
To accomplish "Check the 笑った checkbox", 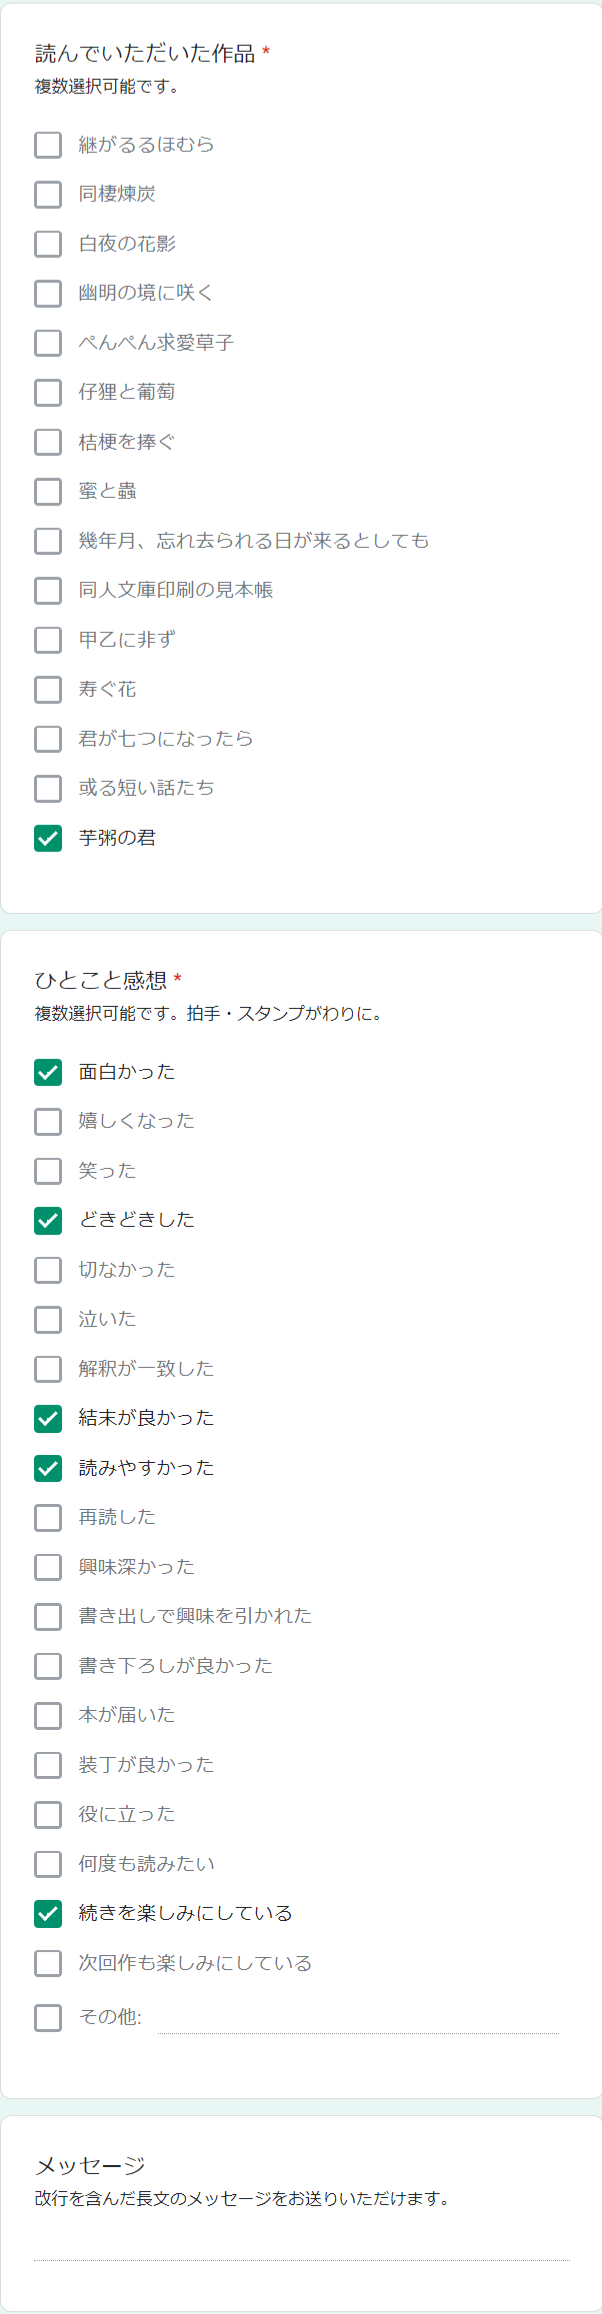I will [x=48, y=1171].
